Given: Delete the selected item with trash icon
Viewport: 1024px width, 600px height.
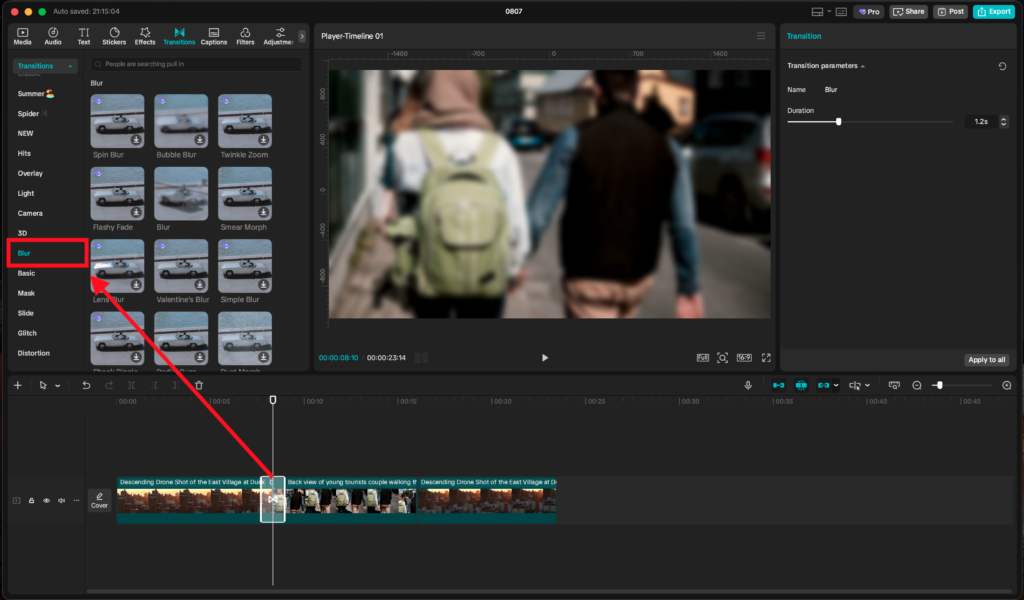Looking at the screenshot, I should coord(199,385).
